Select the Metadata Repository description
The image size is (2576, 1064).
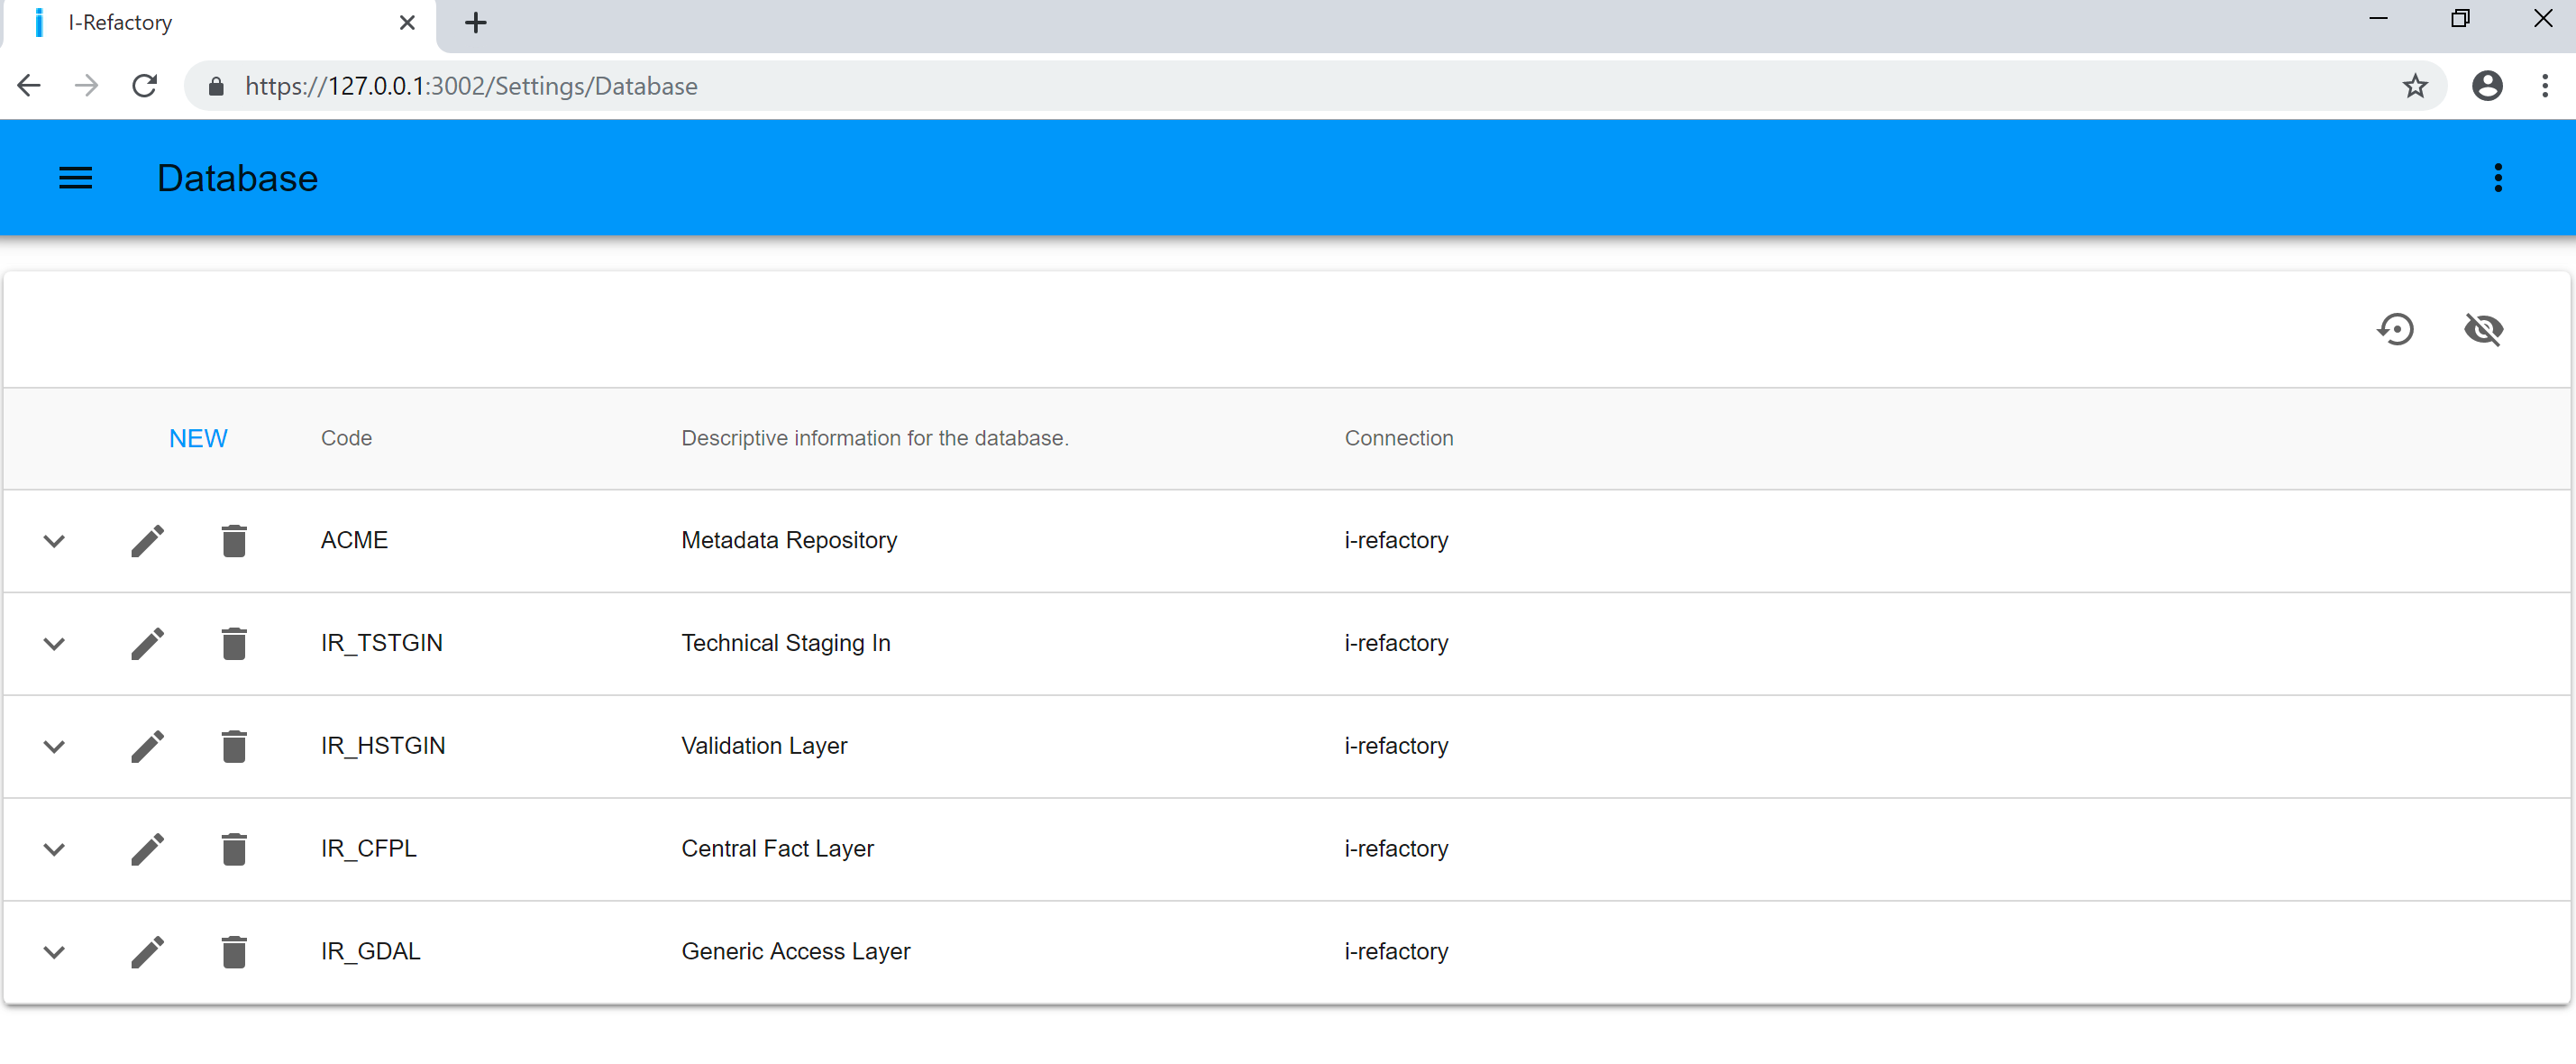click(789, 540)
